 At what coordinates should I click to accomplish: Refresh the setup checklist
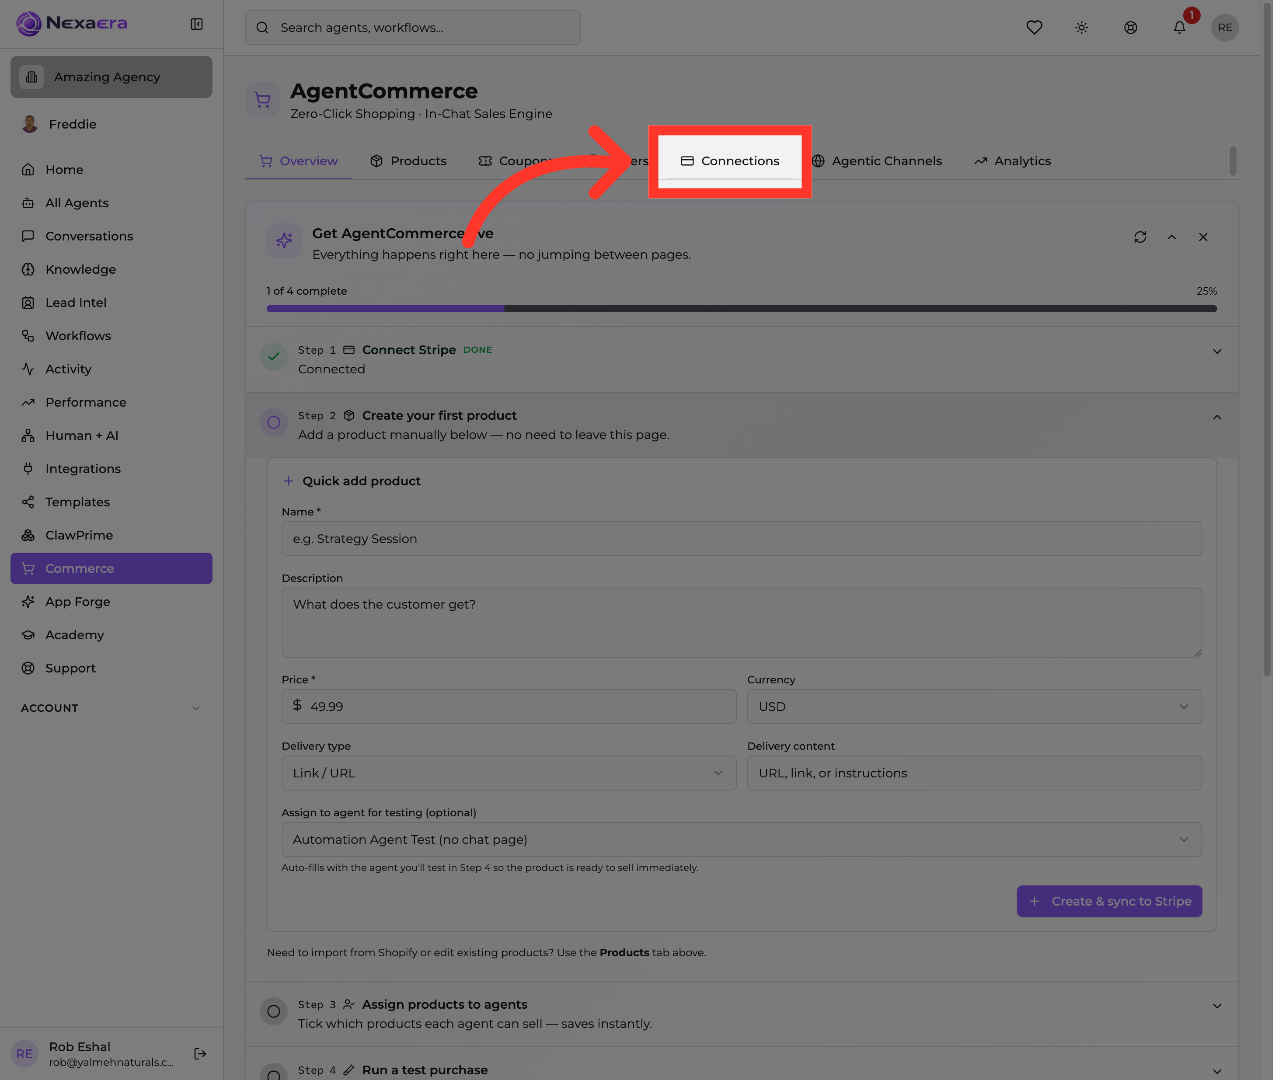point(1140,237)
